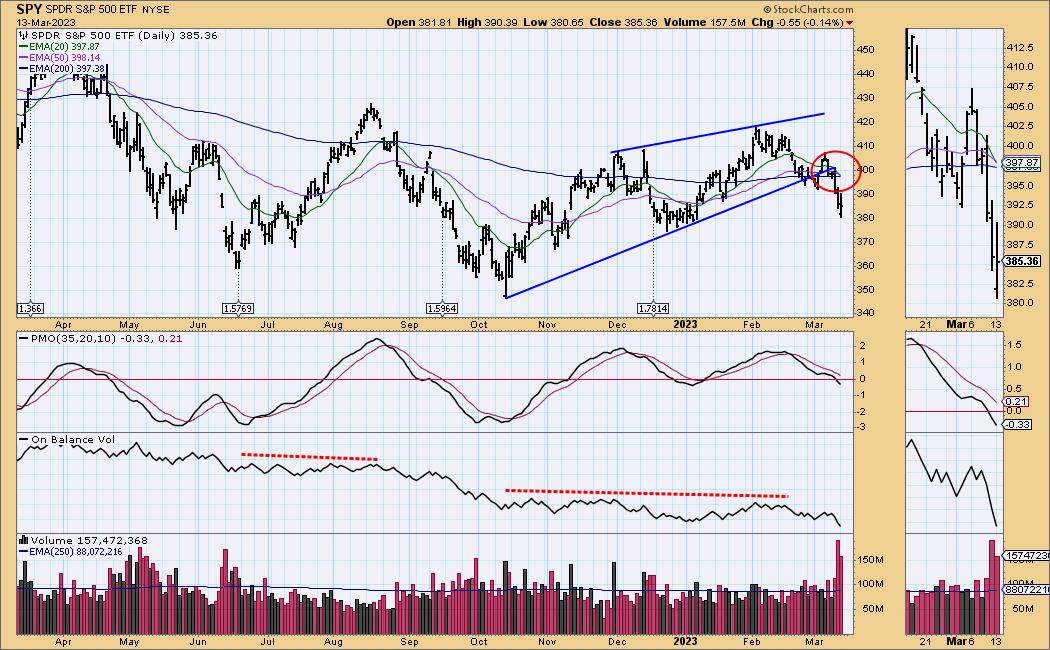Click the EMA(20) 397.87 legend entry

pyautogui.click(x=59, y=47)
